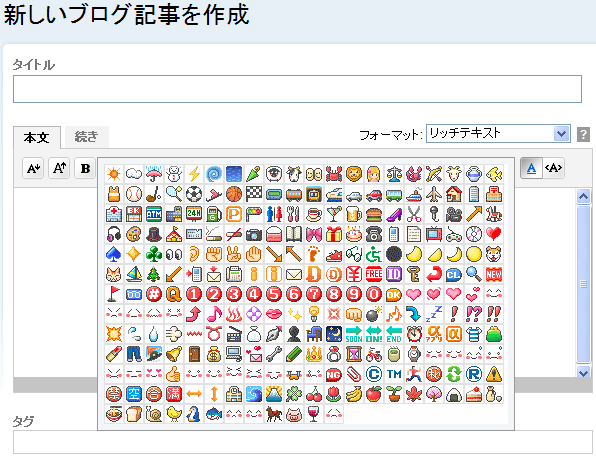Open the 本文 tab
Viewport: 596px width, 459px height.
(36, 137)
